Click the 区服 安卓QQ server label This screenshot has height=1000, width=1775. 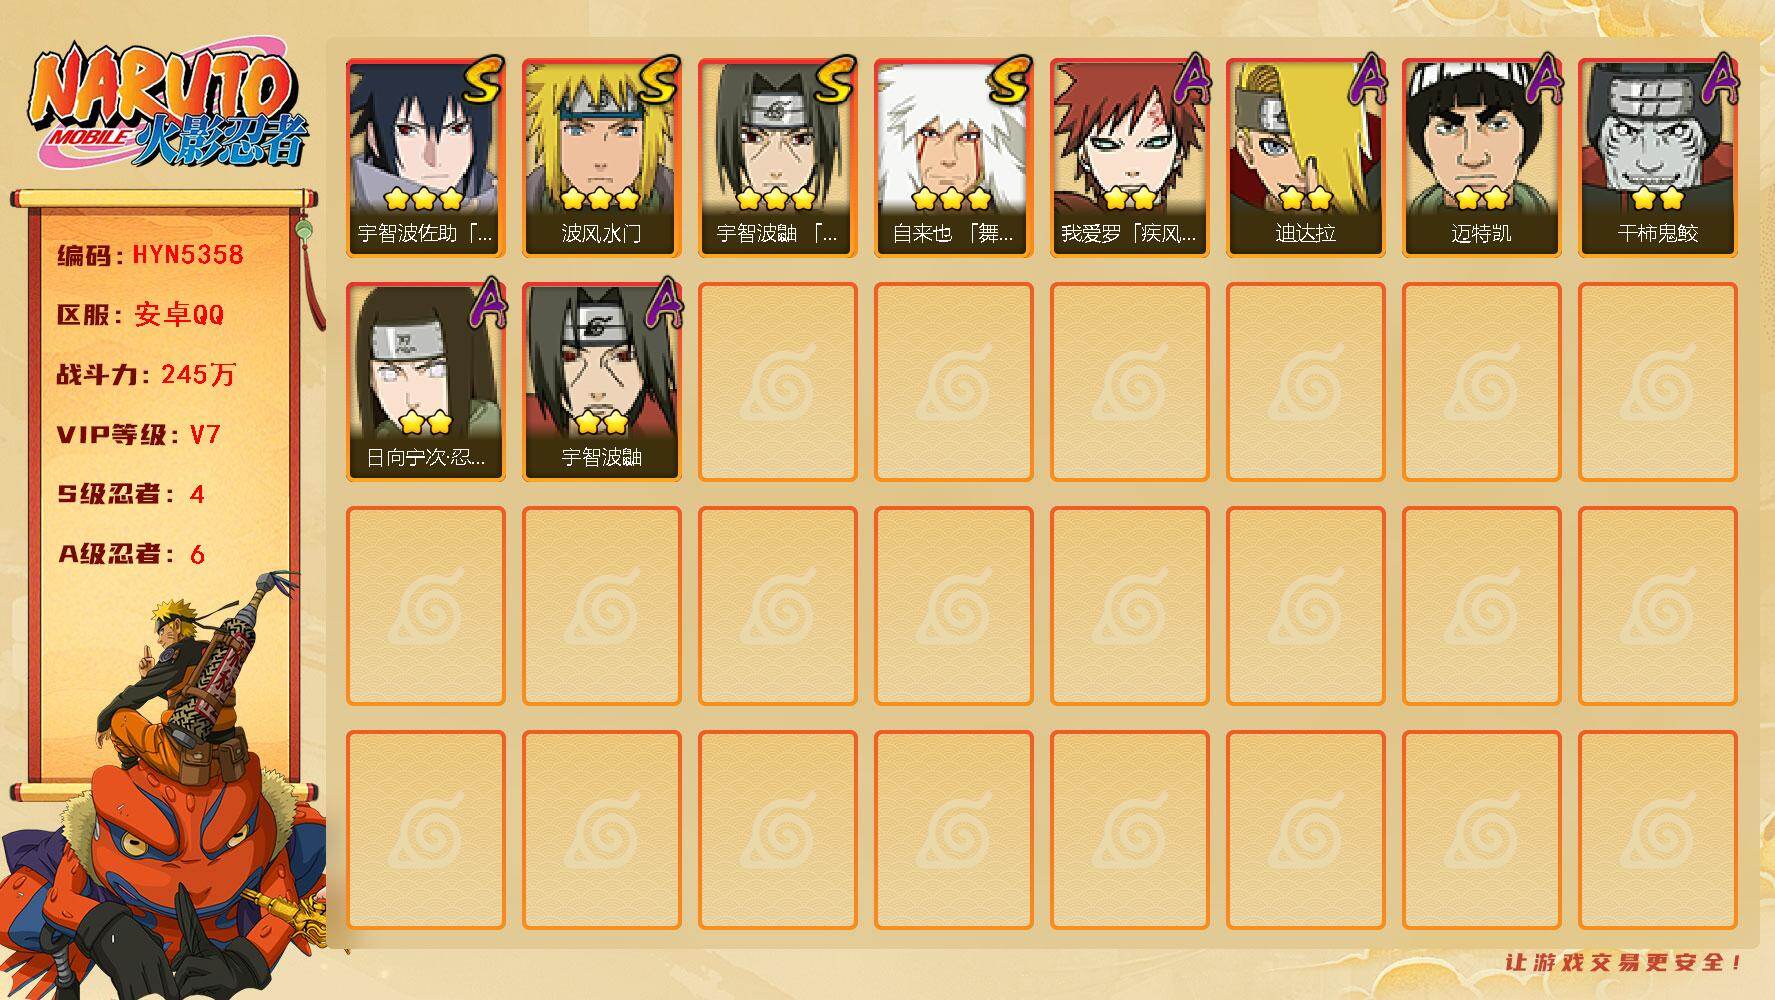tap(140, 315)
